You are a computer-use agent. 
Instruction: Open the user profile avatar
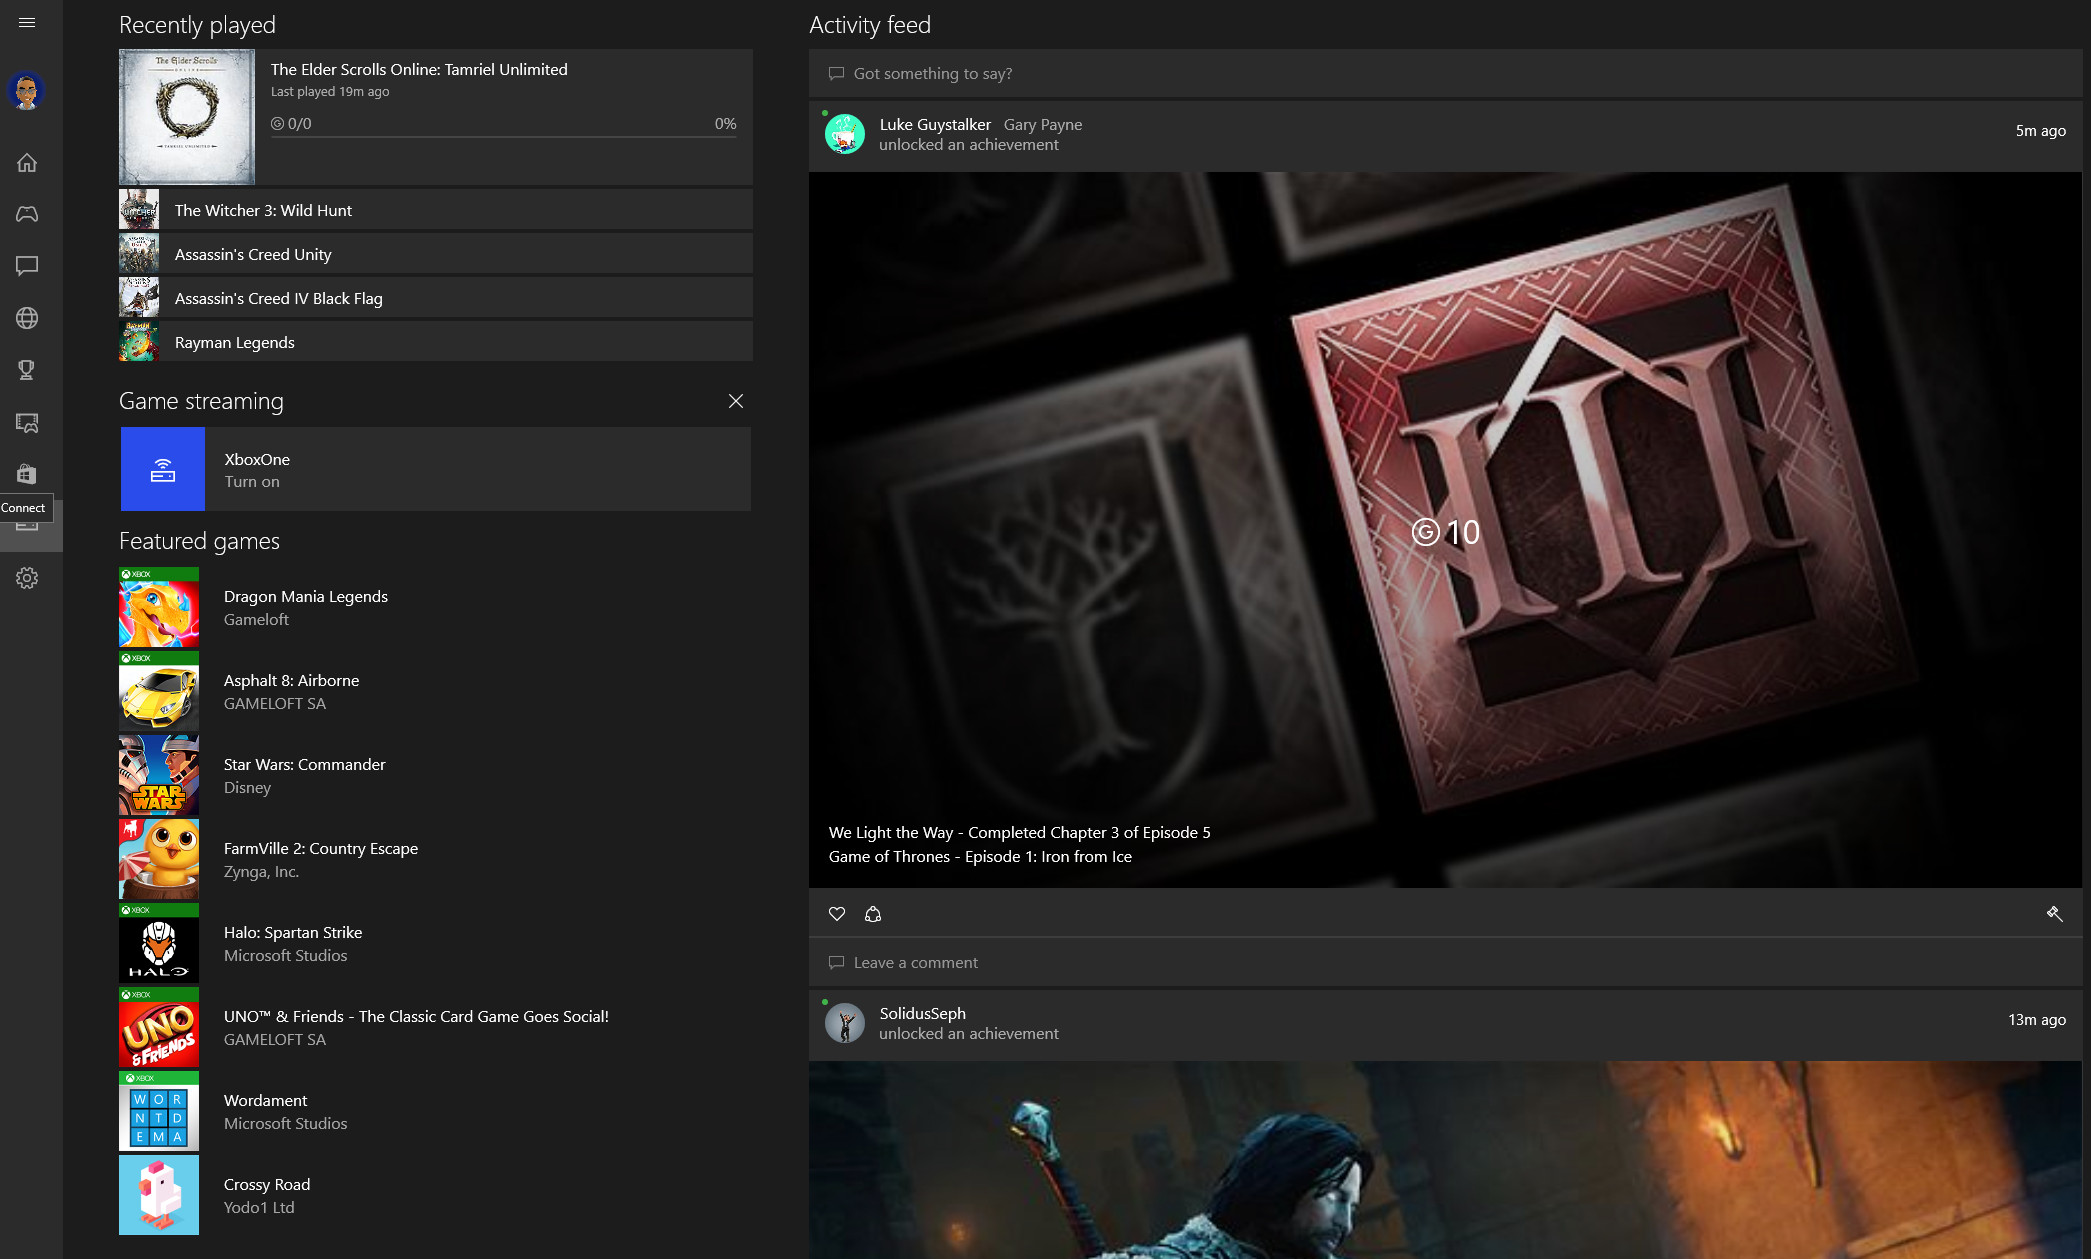pos(27,91)
